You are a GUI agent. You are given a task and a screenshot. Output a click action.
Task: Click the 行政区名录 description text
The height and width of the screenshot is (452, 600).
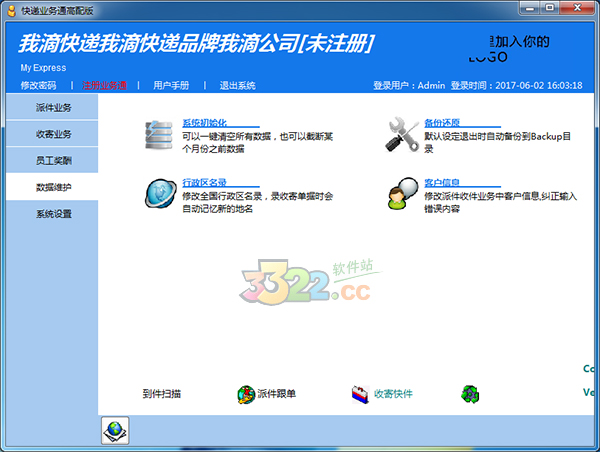[x=258, y=202]
